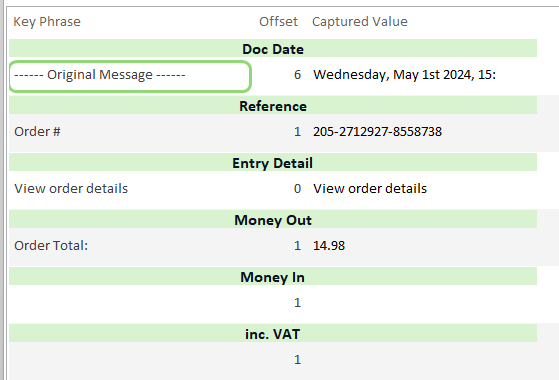
Task: Click the Entry Detail offset value 0
Action: (x=297, y=189)
